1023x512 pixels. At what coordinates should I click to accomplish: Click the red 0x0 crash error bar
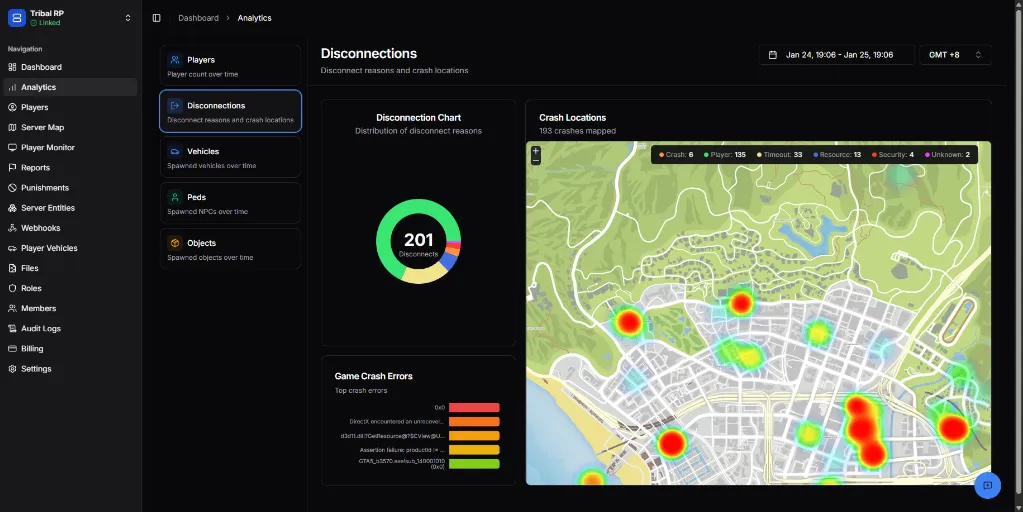(474, 408)
